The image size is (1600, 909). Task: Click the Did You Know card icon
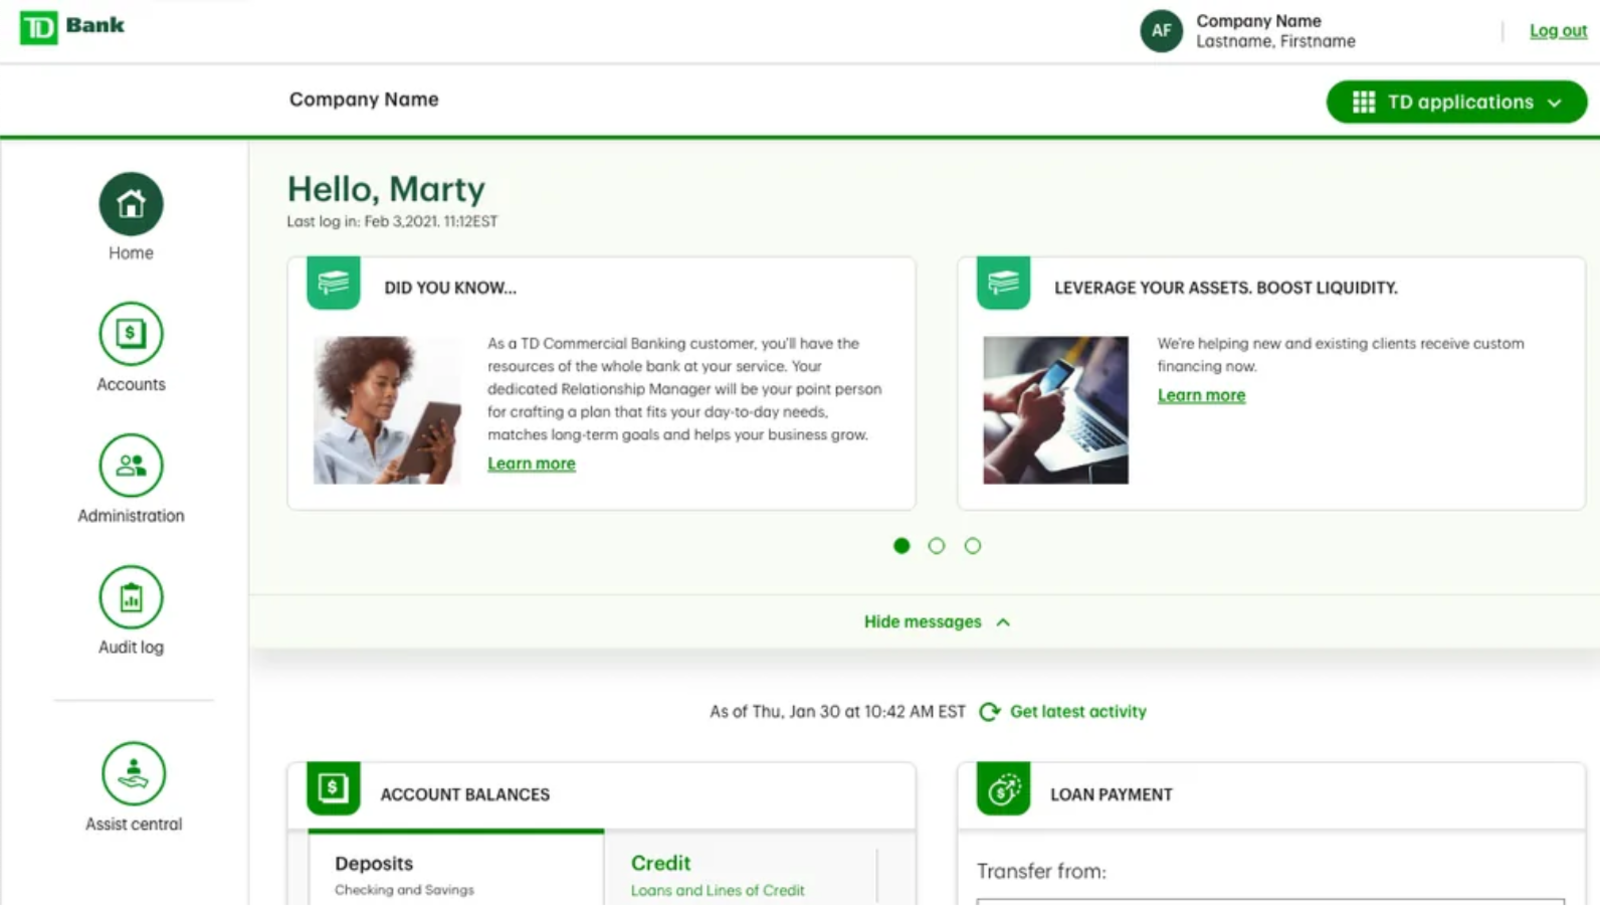[334, 283]
